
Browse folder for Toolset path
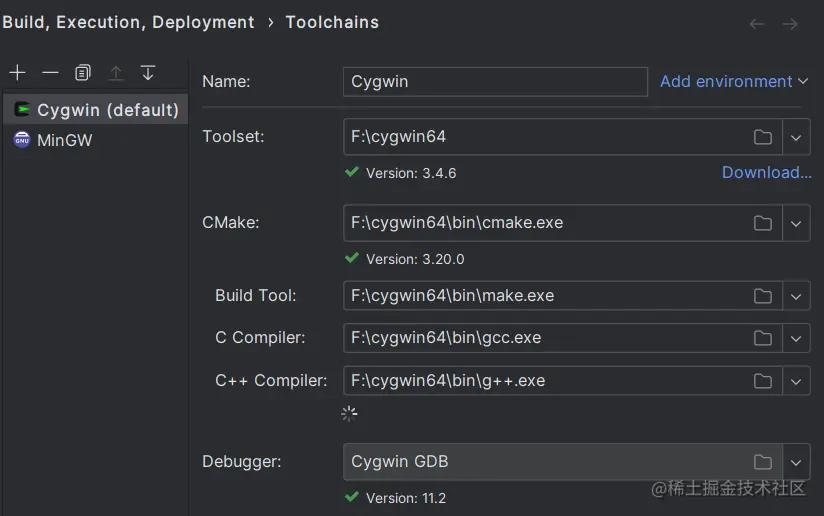(x=763, y=137)
